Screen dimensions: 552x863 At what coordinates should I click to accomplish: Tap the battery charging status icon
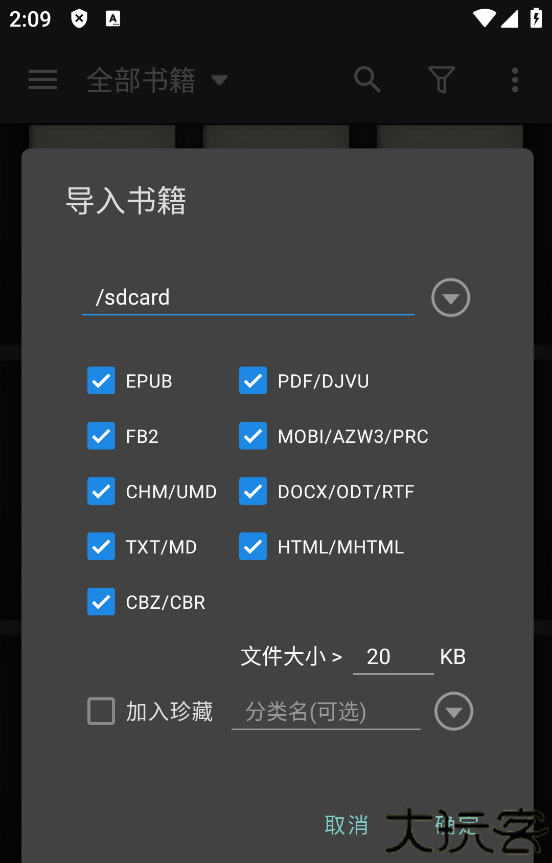click(535, 18)
